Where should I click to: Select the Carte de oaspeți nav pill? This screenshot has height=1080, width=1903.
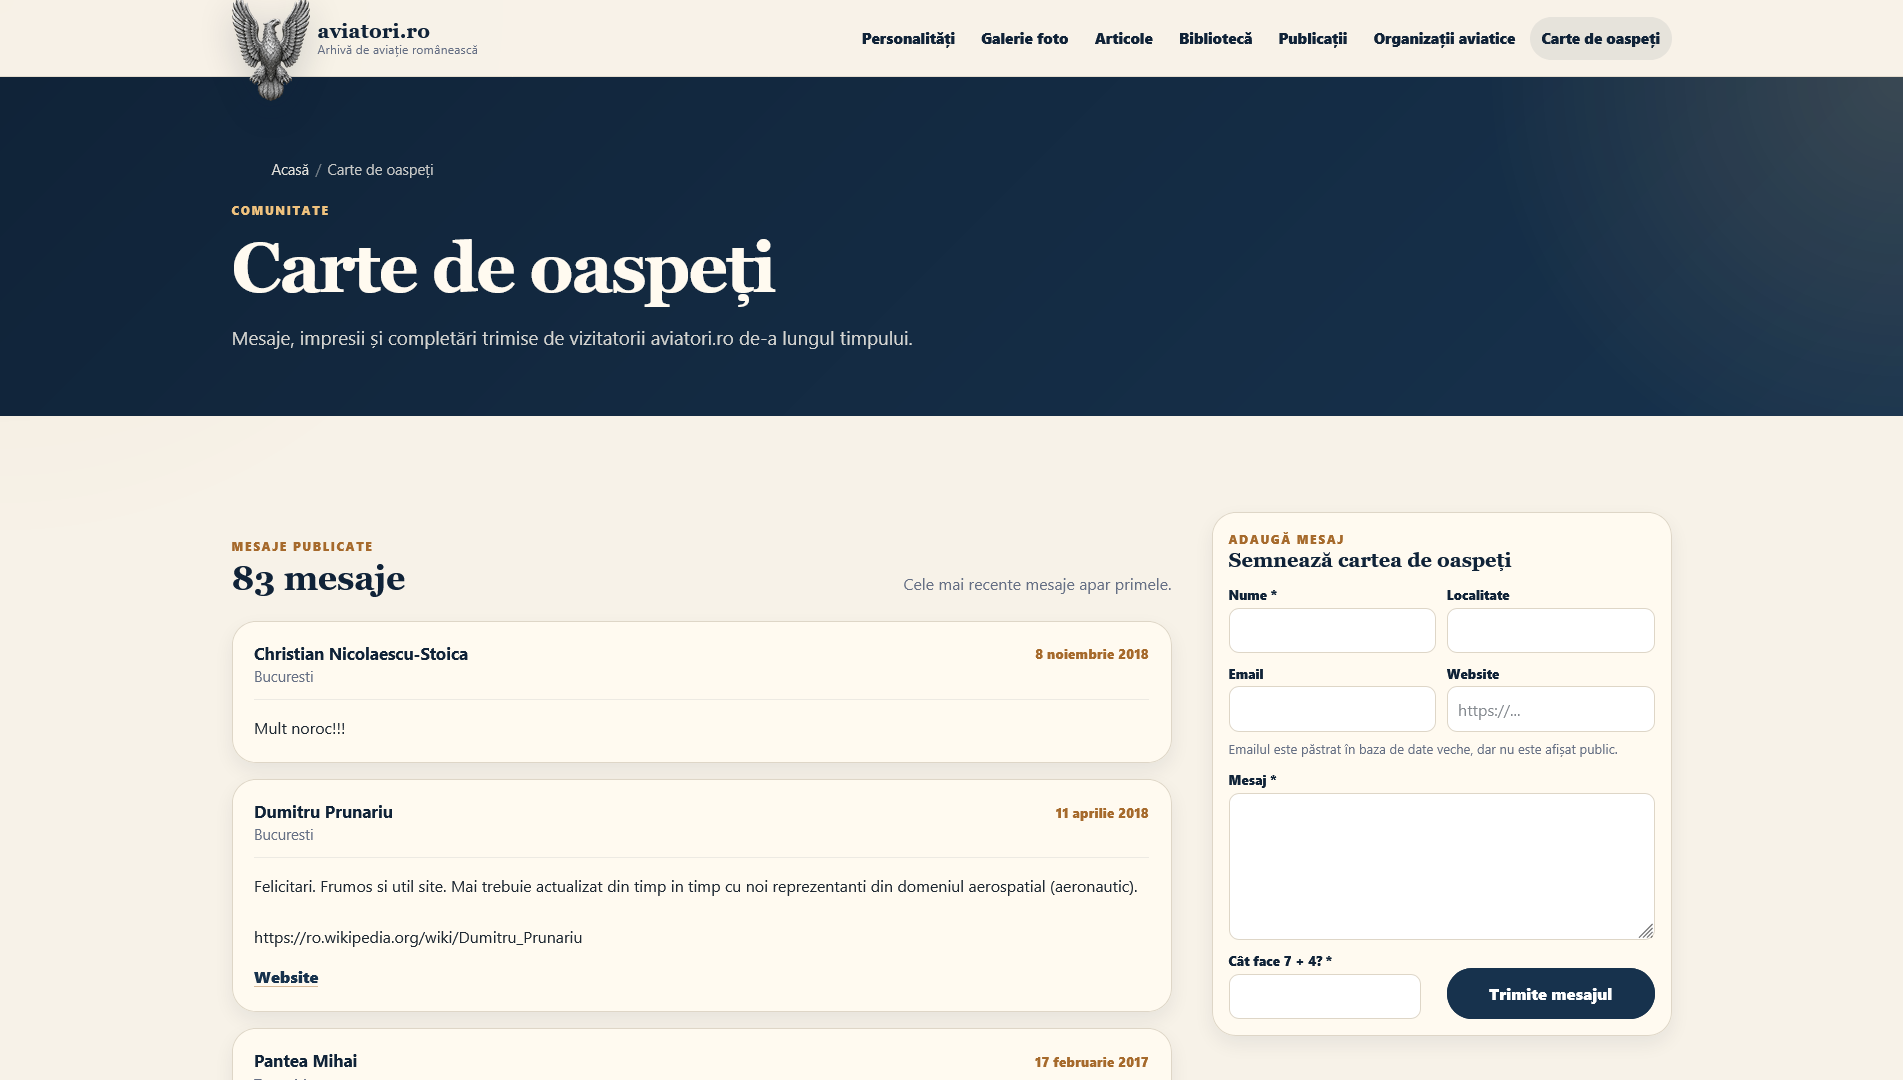tap(1600, 38)
